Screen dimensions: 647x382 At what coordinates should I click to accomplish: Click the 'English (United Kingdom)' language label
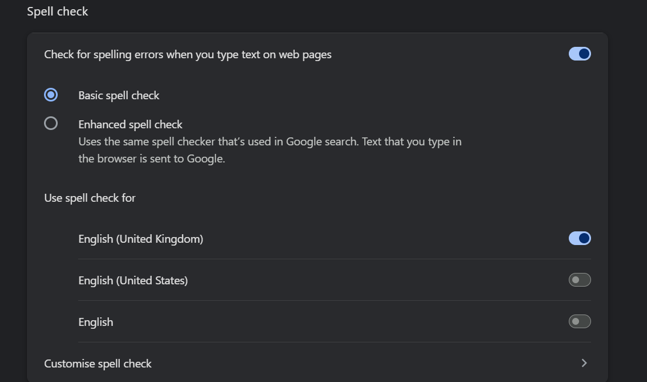[141, 239]
